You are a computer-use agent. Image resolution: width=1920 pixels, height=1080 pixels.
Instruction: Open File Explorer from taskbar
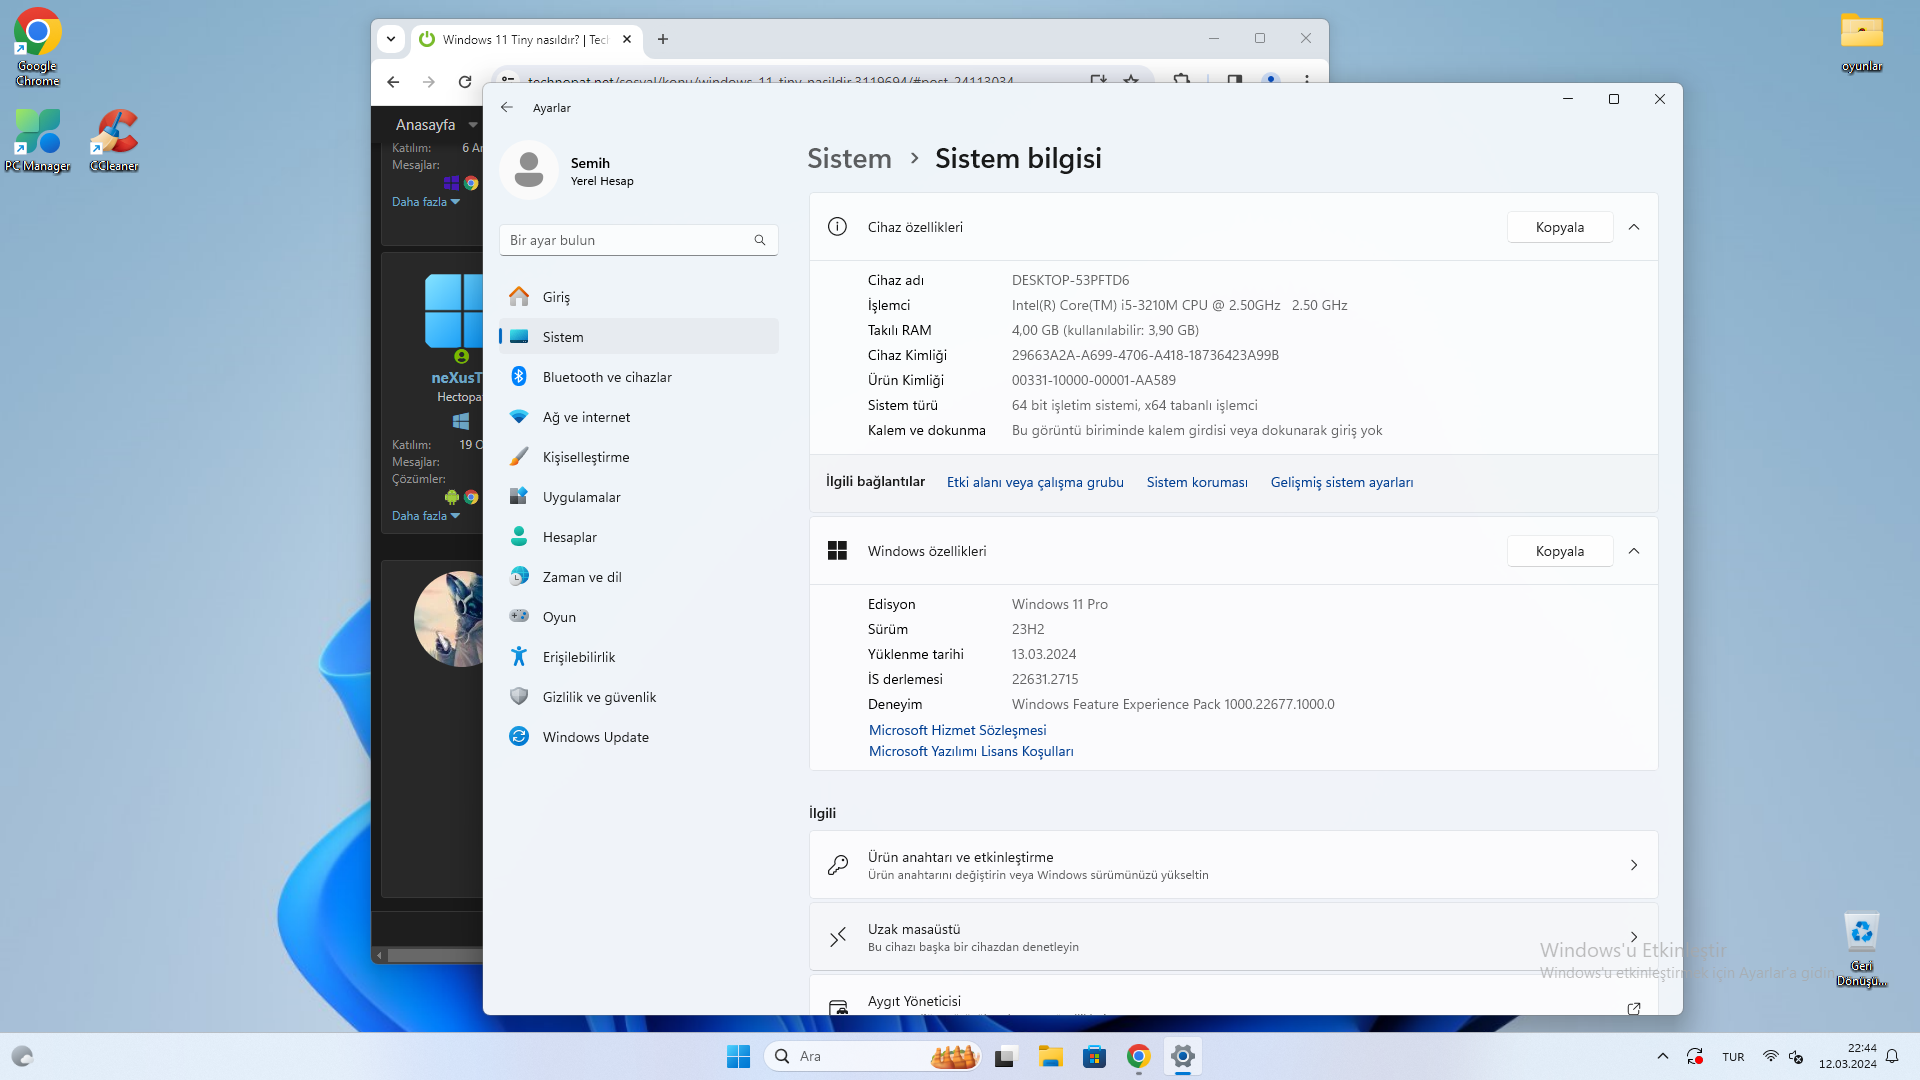pos(1050,1056)
